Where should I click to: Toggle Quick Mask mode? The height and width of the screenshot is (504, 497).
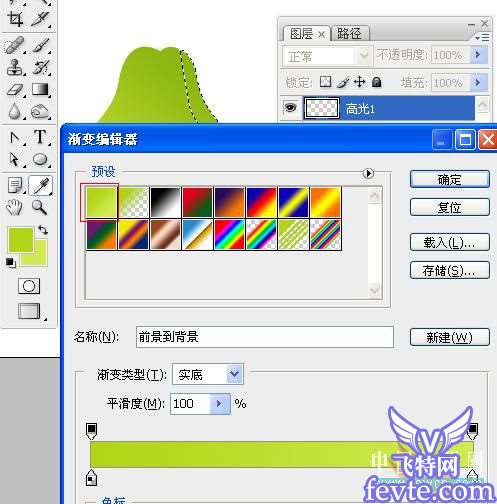pyautogui.click(x=29, y=286)
